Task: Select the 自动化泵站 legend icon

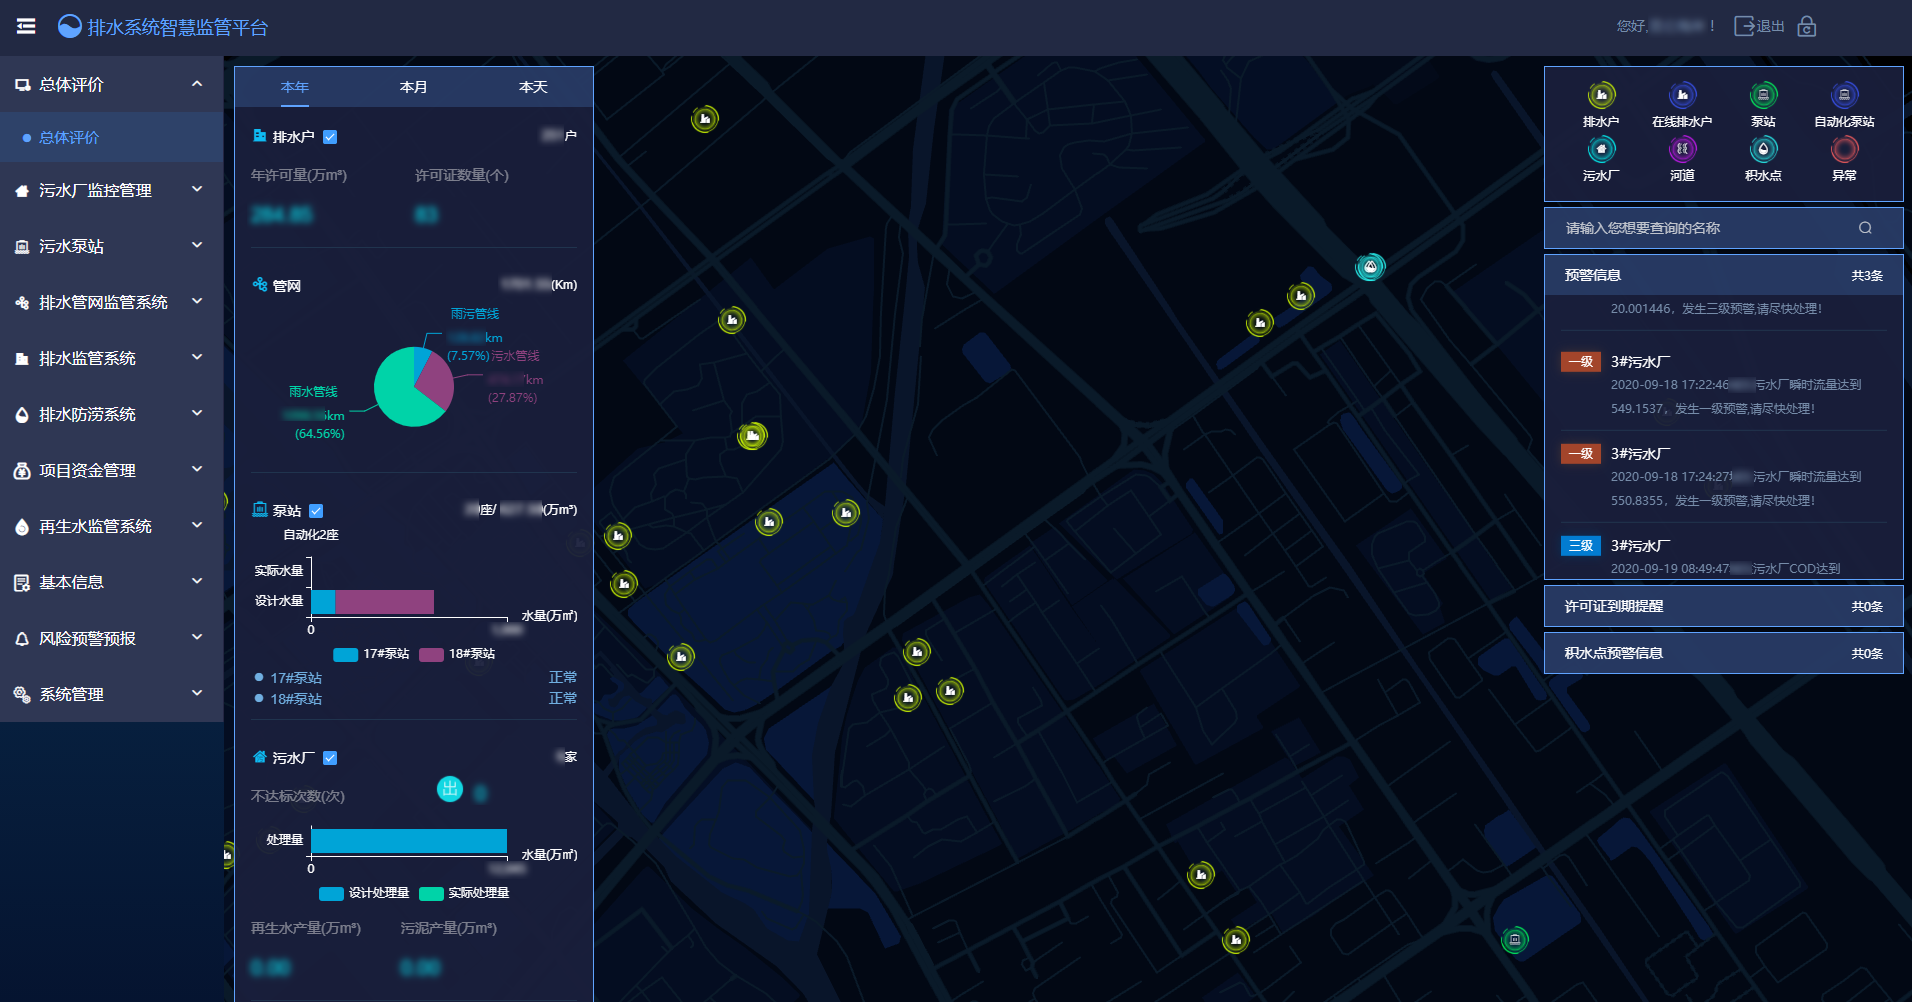Action: click(x=1844, y=96)
